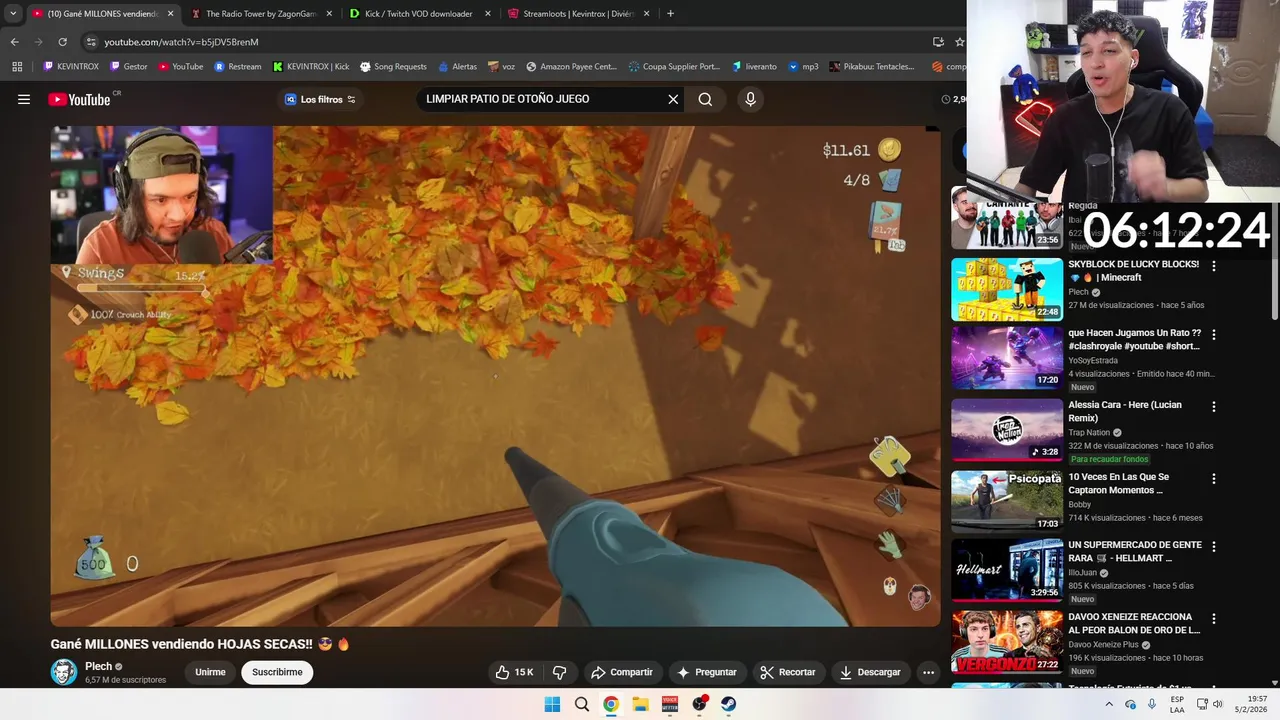Screen dimensions: 1280x720
Task: Expand hidden system tray icons
Action: [x=1108, y=704]
